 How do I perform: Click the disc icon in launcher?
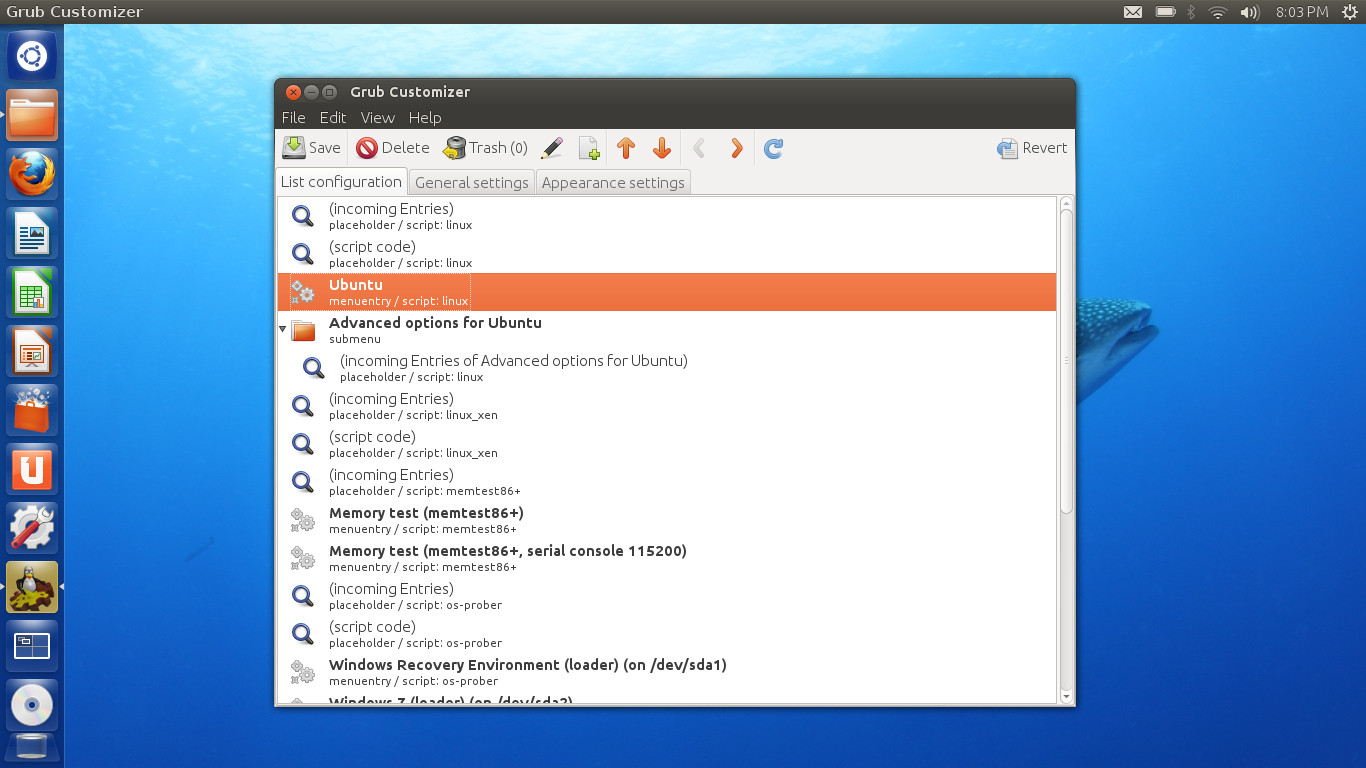pyautogui.click(x=32, y=705)
